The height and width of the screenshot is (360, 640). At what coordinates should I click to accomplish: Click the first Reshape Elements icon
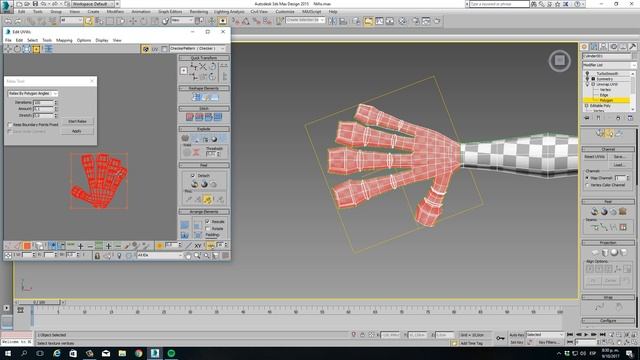coord(196,97)
